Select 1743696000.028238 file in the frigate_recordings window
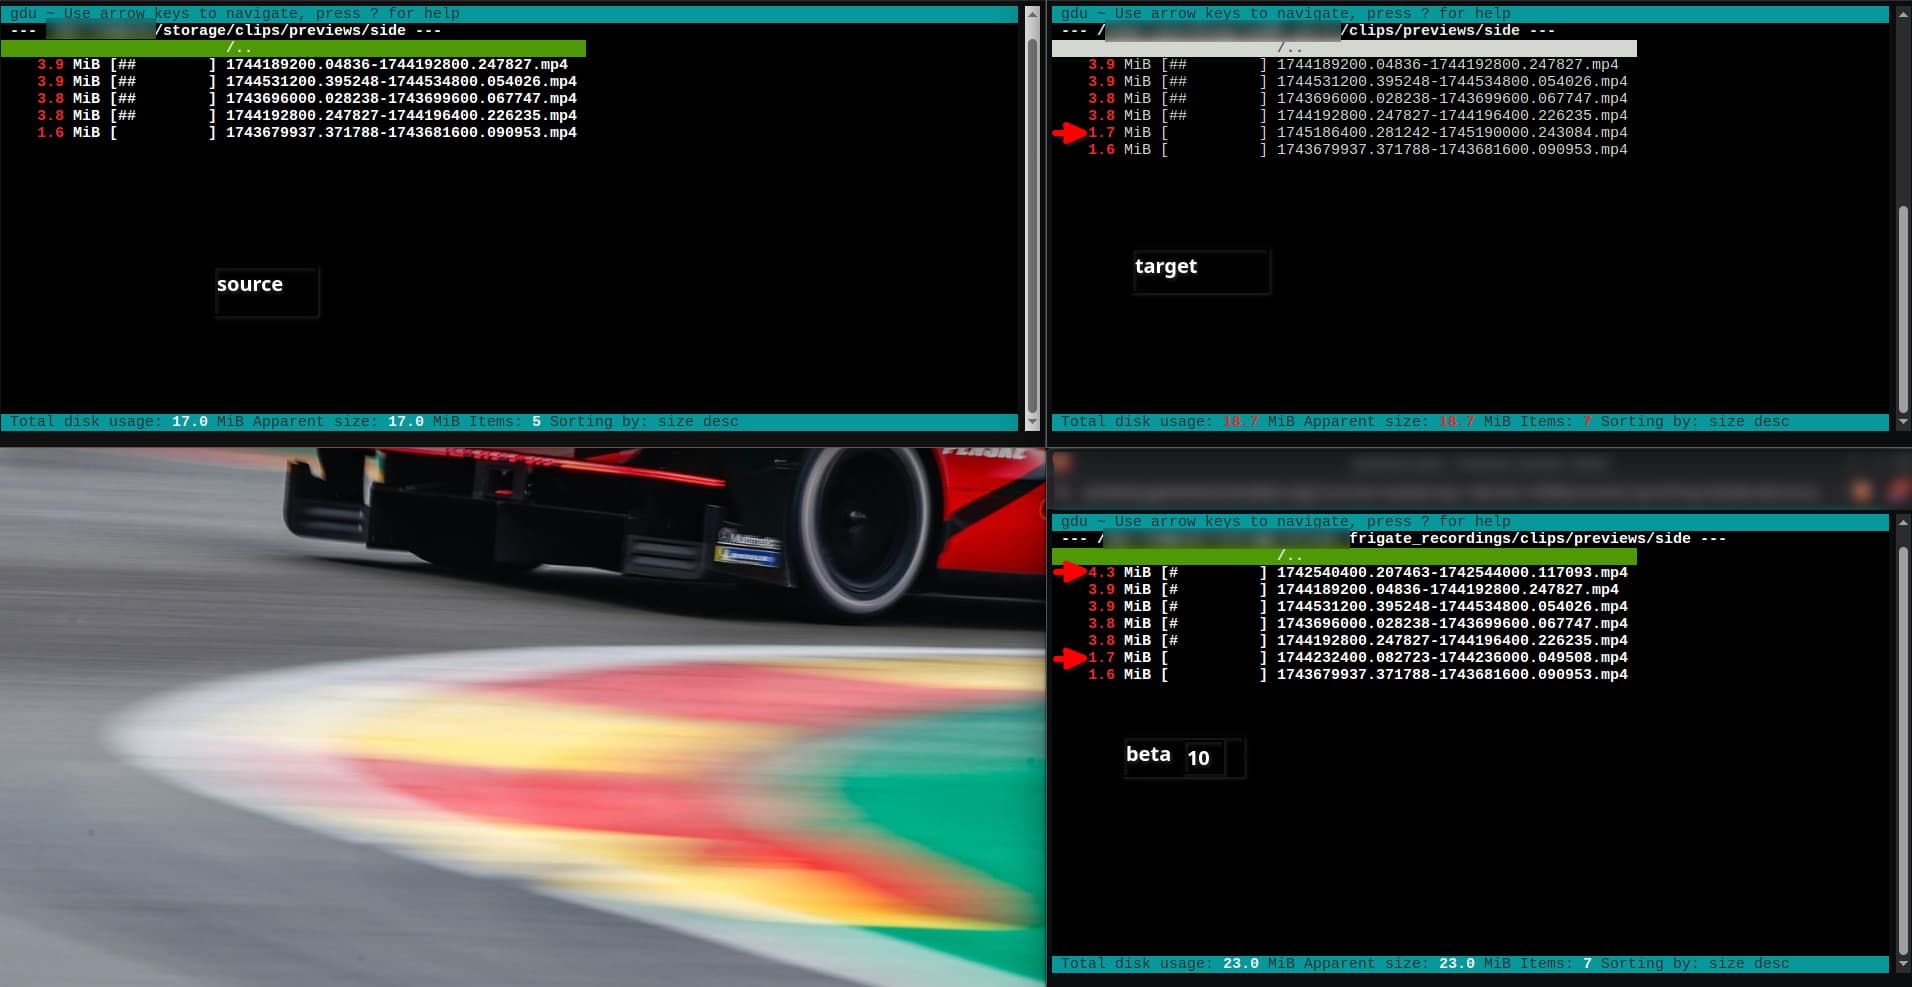The image size is (1912, 987). coord(1357,623)
